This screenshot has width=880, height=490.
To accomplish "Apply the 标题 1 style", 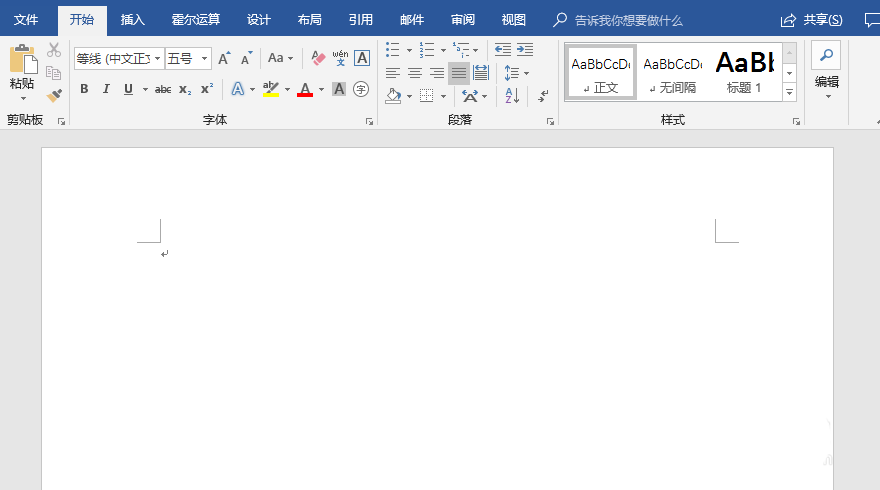I will (x=745, y=73).
